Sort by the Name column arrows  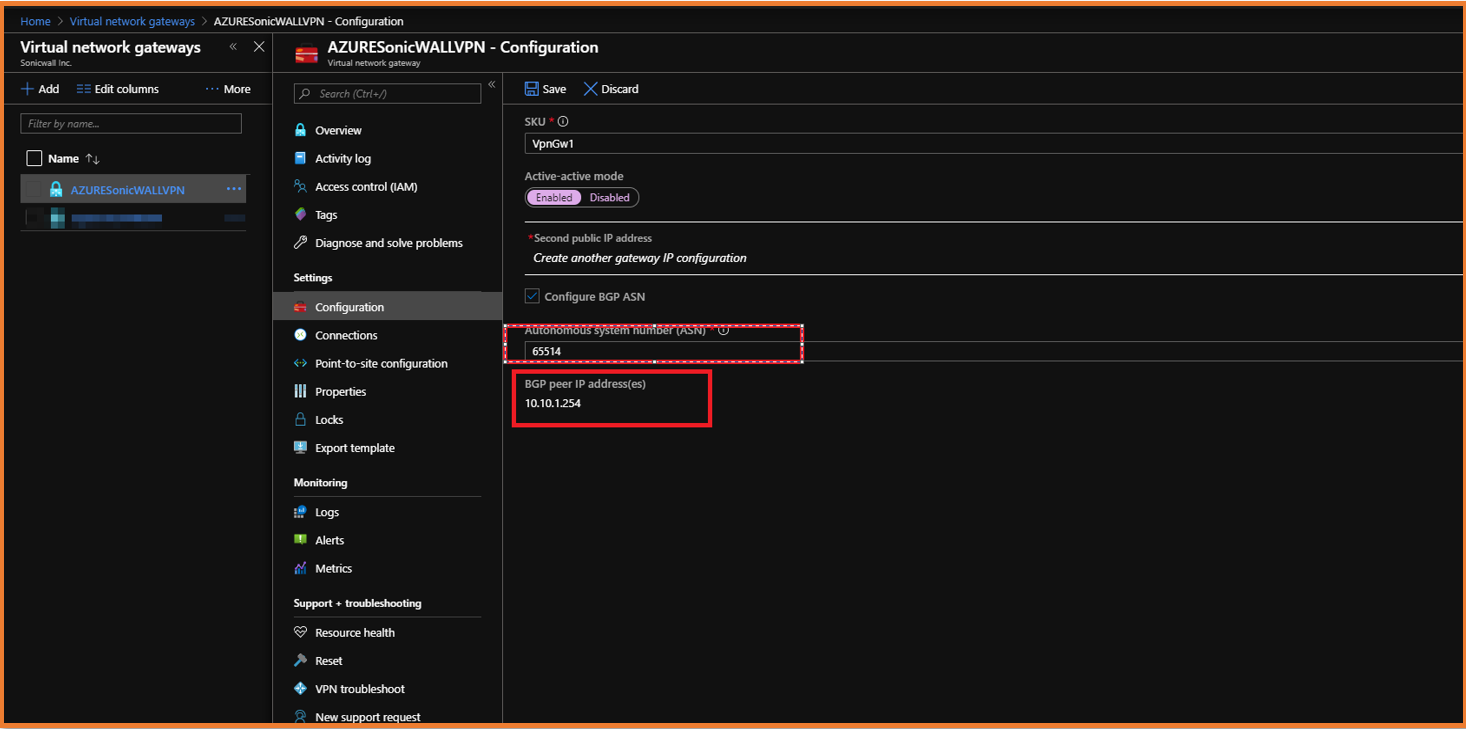93,159
